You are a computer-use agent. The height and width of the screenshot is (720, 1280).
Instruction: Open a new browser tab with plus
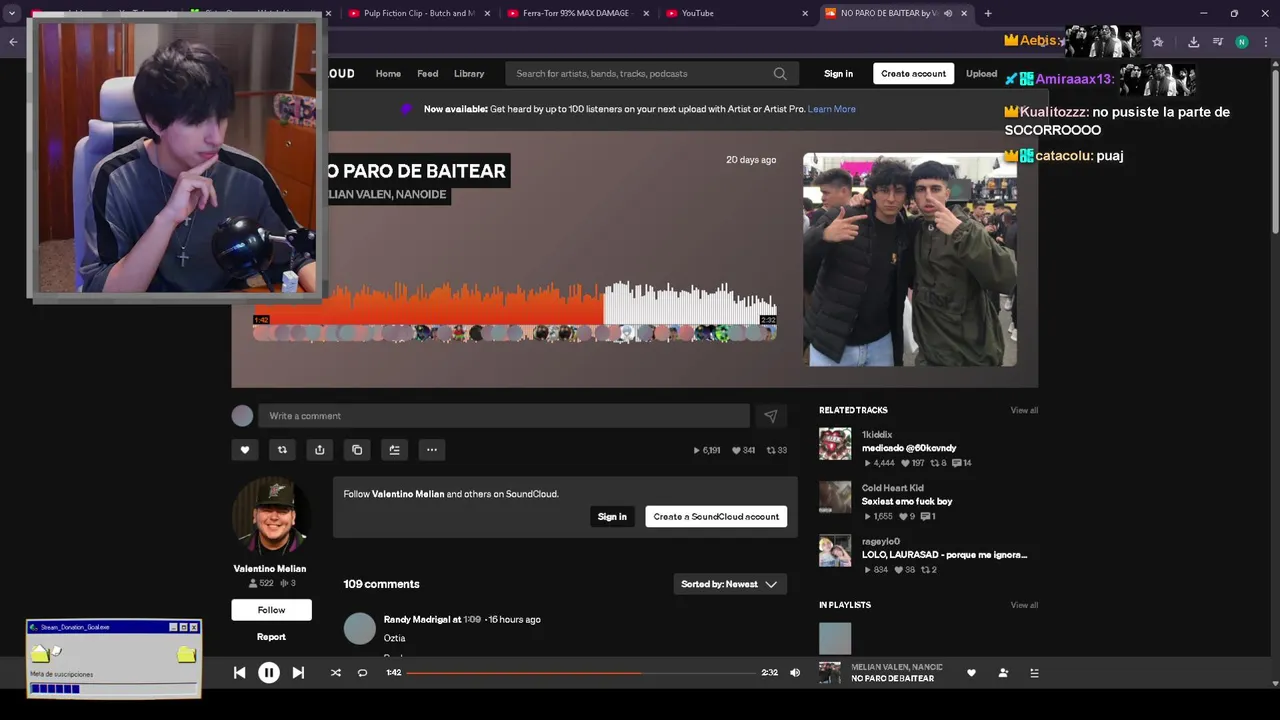coord(988,13)
